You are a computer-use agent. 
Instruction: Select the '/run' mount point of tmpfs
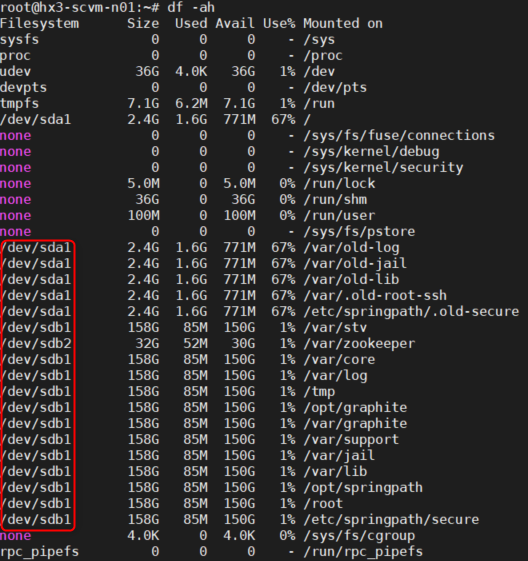click(319, 104)
